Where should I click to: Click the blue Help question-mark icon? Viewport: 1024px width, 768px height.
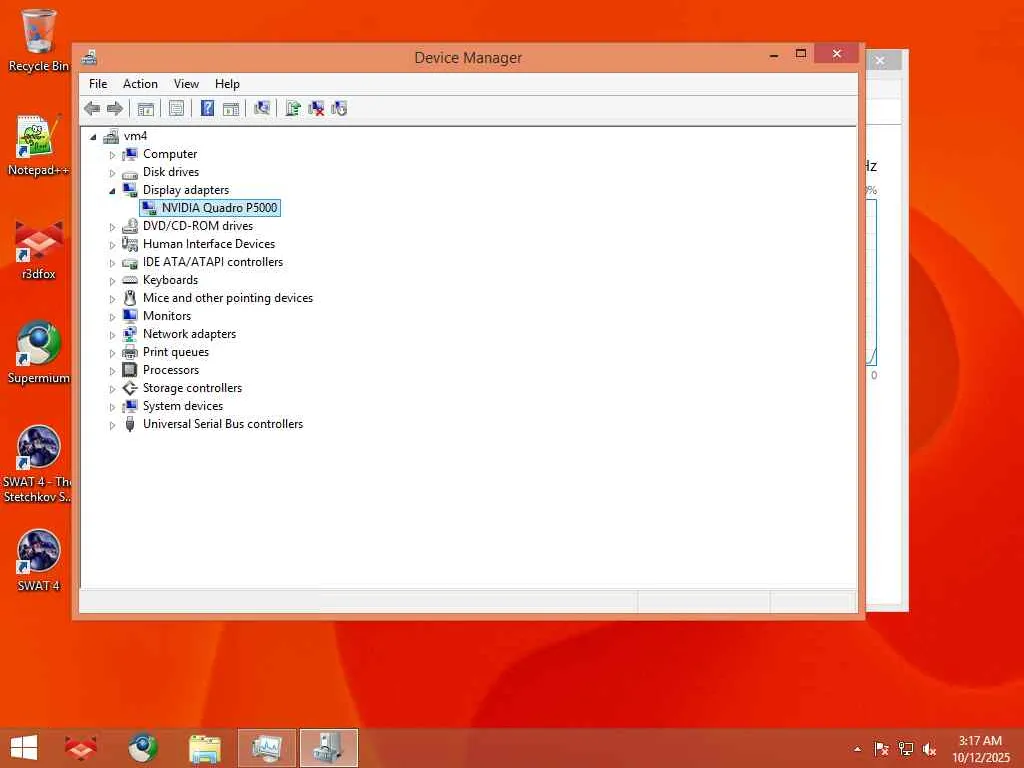pyautogui.click(x=207, y=108)
